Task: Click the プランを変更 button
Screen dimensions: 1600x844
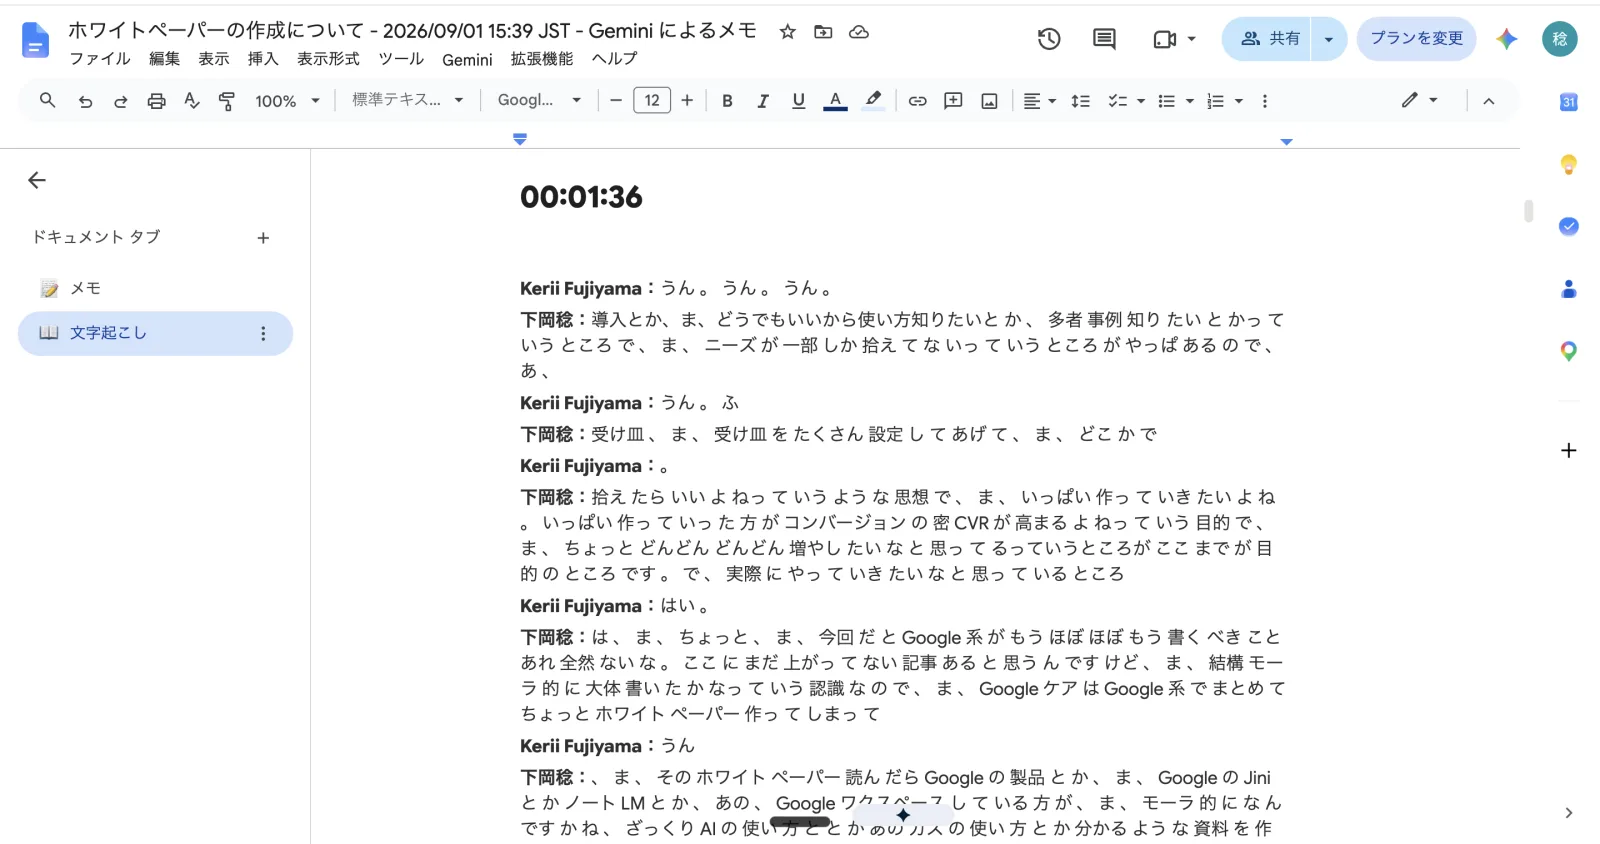Action: [x=1416, y=38]
